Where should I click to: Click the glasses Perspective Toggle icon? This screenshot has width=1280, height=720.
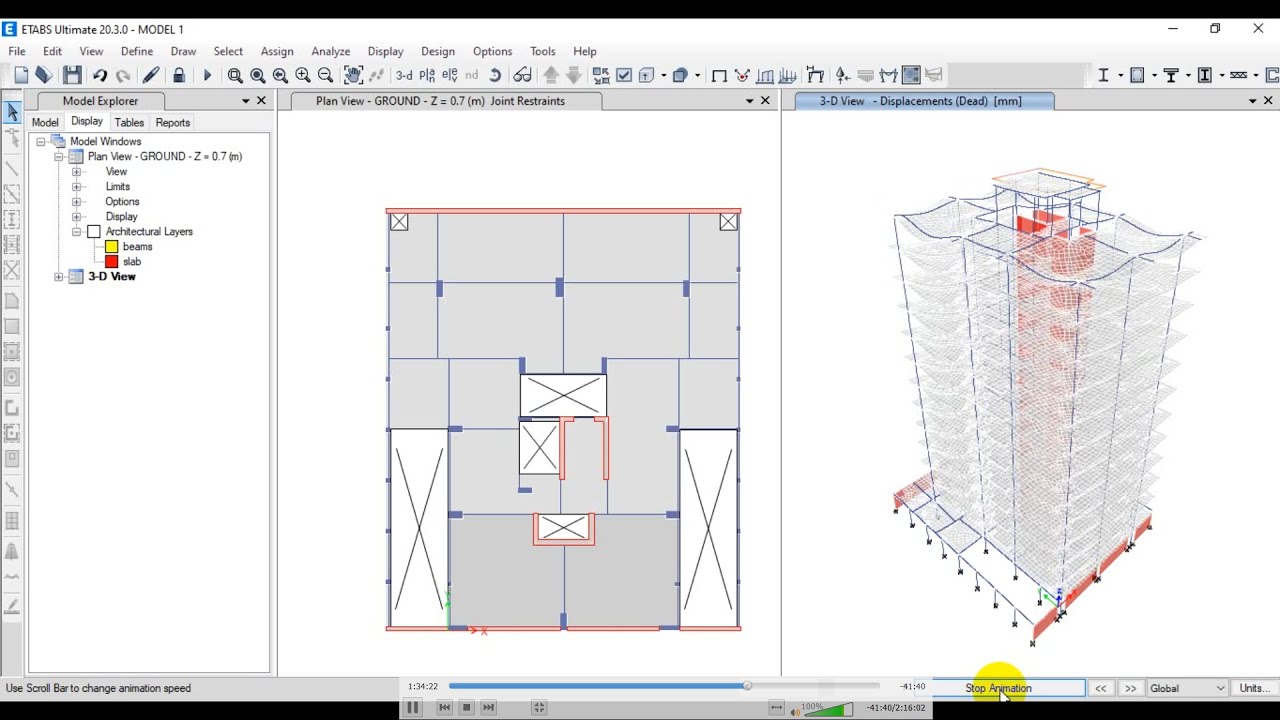coord(522,75)
